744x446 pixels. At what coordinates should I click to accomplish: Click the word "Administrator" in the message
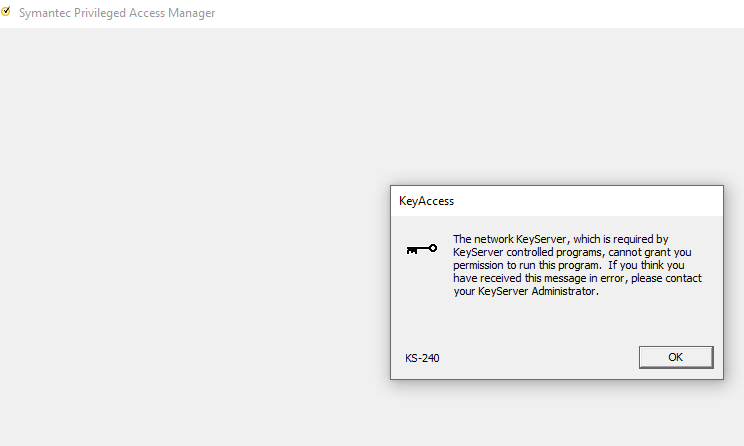(563, 291)
